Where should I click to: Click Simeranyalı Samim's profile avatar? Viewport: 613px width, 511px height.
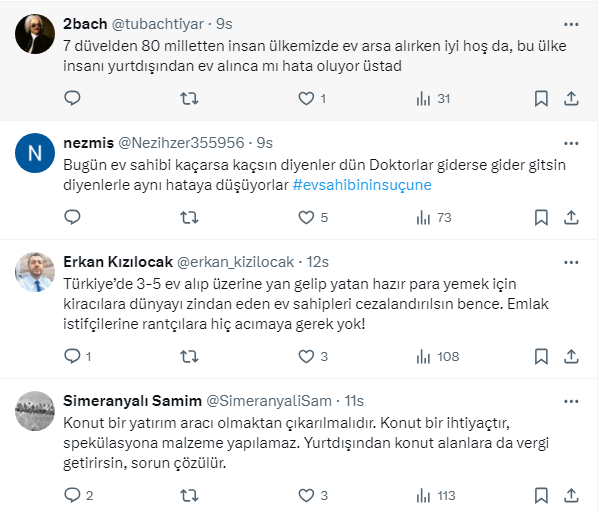click(x=35, y=408)
